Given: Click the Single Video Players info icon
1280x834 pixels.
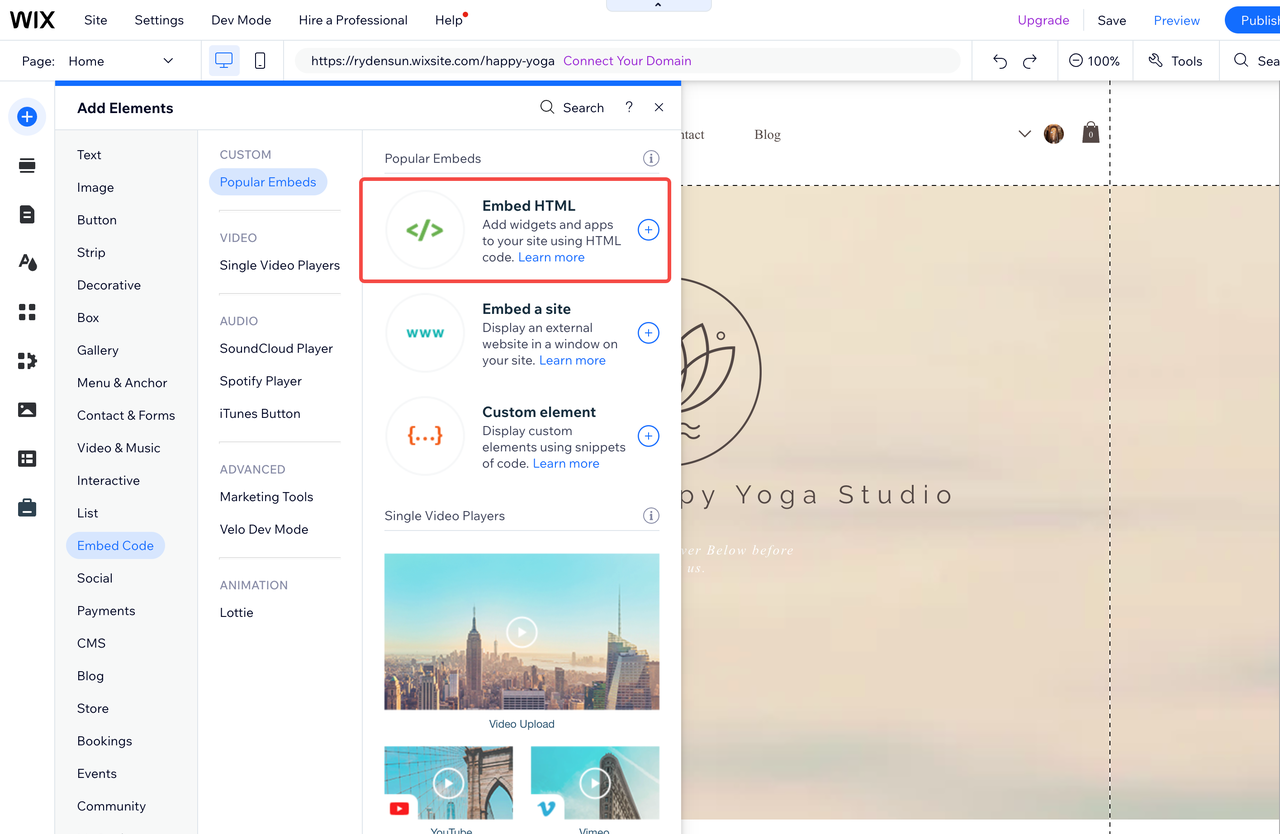Looking at the screenshot, I should pyautogui.click(x=651, y=516).
